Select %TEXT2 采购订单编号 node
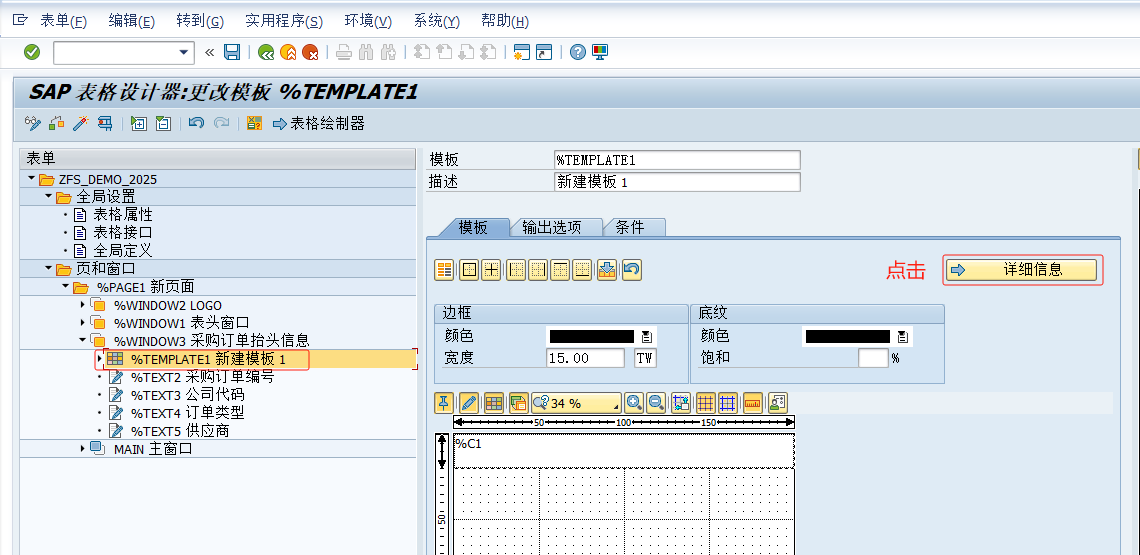The height and width of the screenshot is (555, 1140). 202,377
